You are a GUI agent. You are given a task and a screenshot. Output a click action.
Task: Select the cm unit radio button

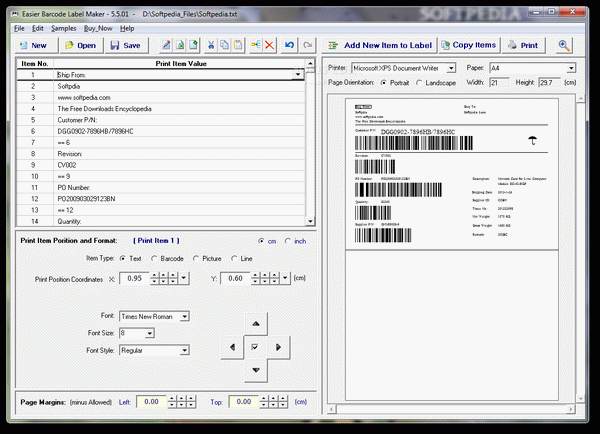click(x=261, y=241)
